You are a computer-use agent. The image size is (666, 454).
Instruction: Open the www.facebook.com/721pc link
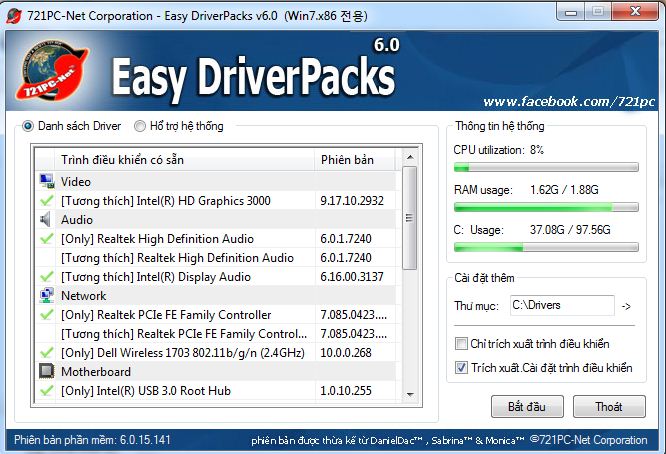click(x=569, y=102)
